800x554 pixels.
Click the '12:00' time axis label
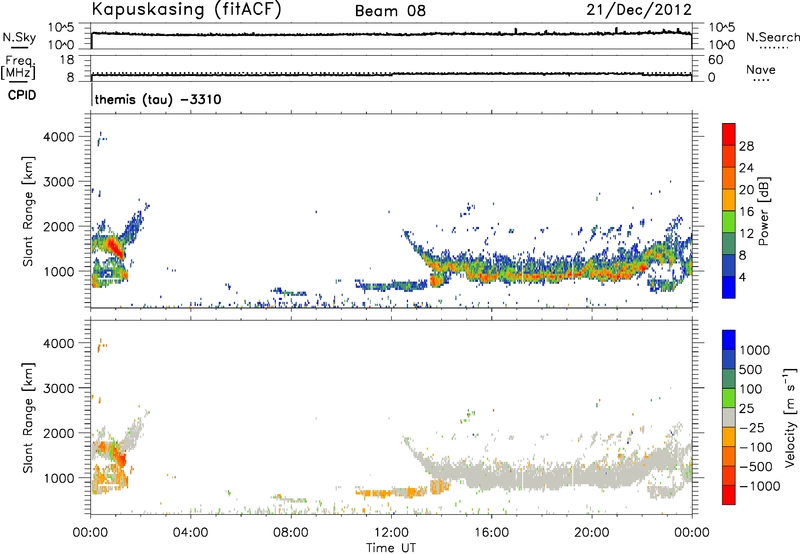coord(391,533)
